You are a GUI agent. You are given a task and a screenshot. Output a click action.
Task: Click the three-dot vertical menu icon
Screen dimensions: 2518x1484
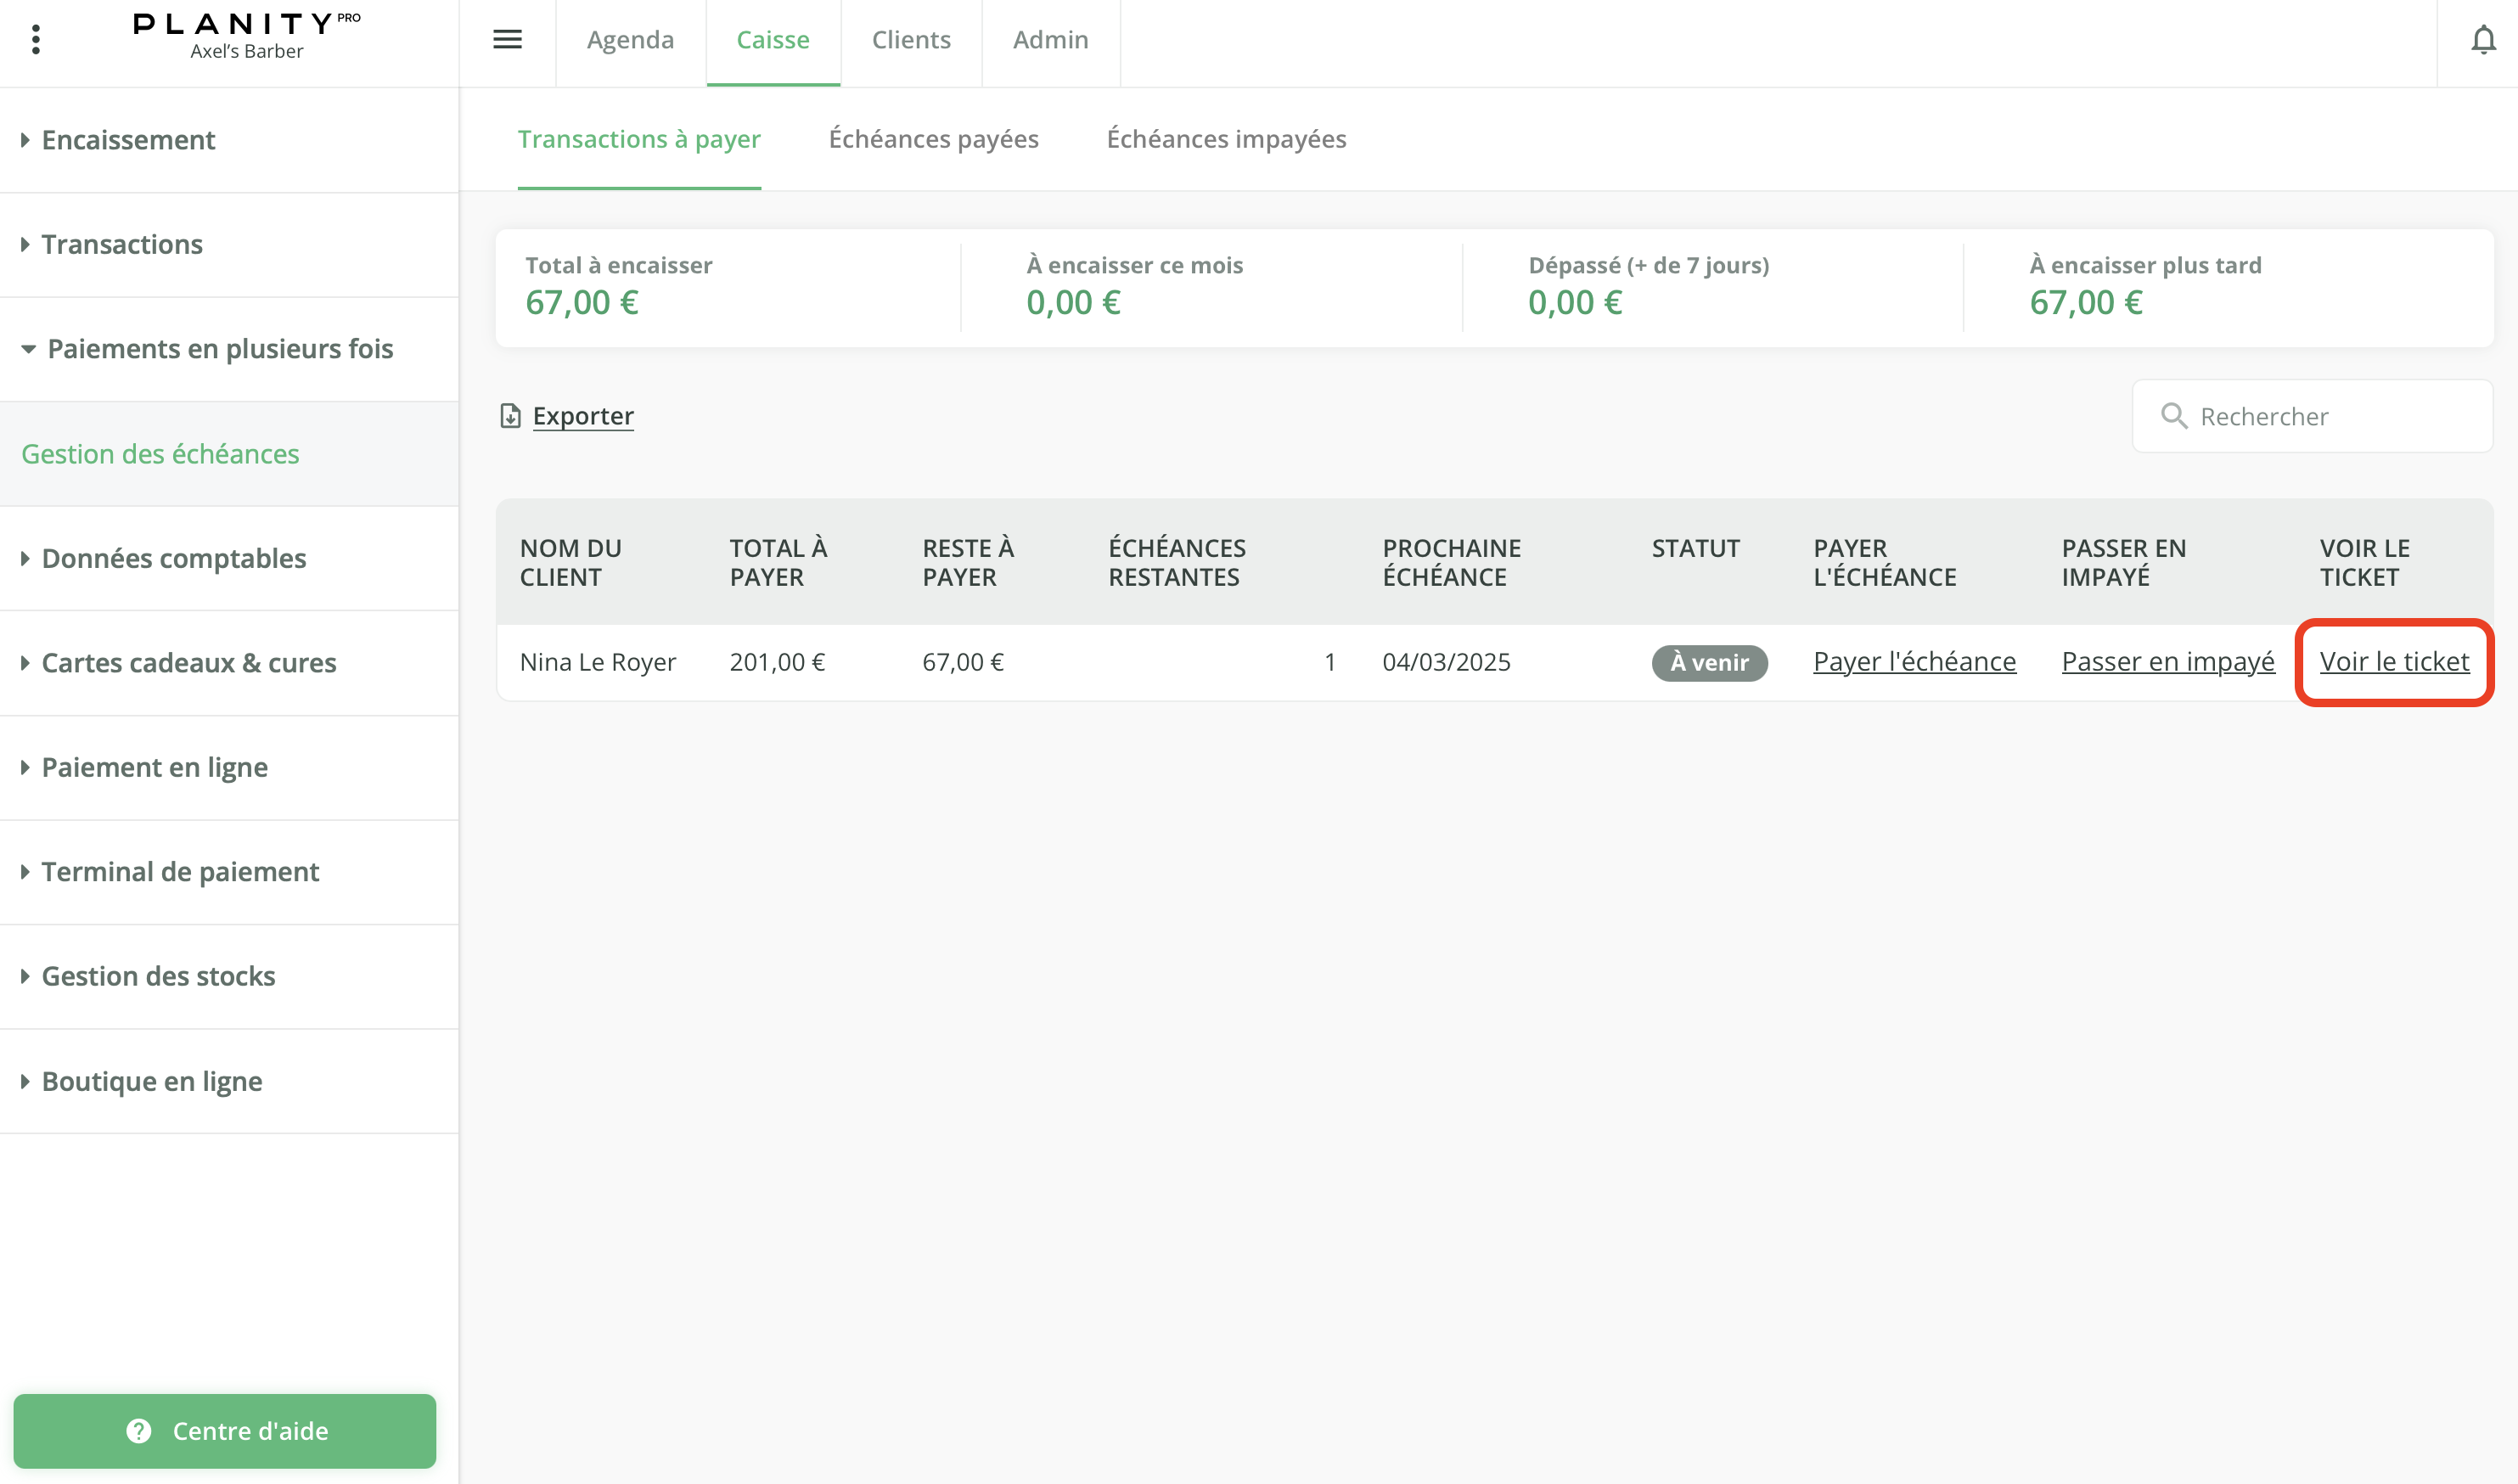tap(36, 39)
